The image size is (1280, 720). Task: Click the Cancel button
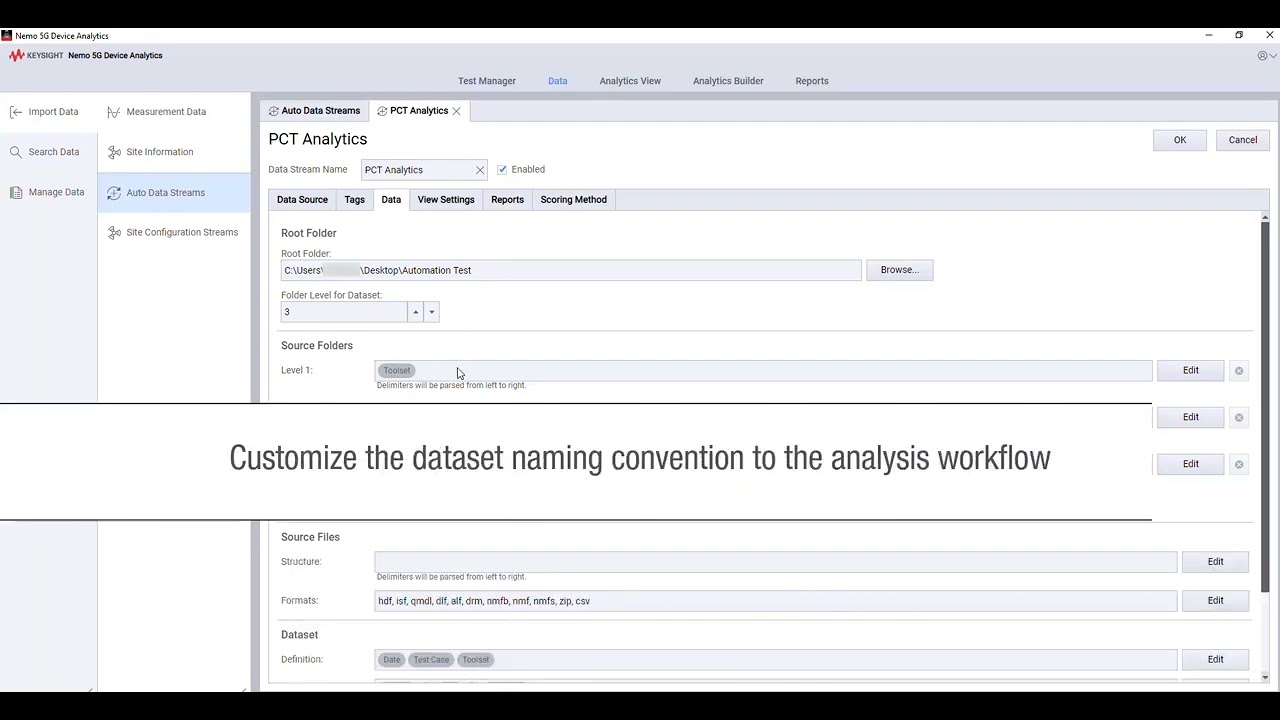click(x=1243, y=140)
